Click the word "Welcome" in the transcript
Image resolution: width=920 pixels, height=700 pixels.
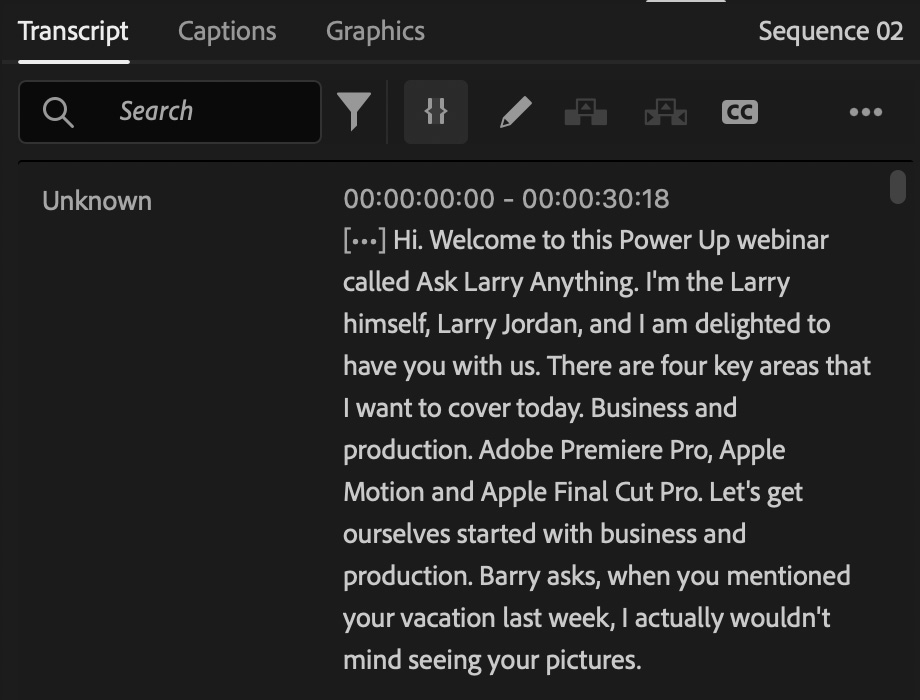470,241
